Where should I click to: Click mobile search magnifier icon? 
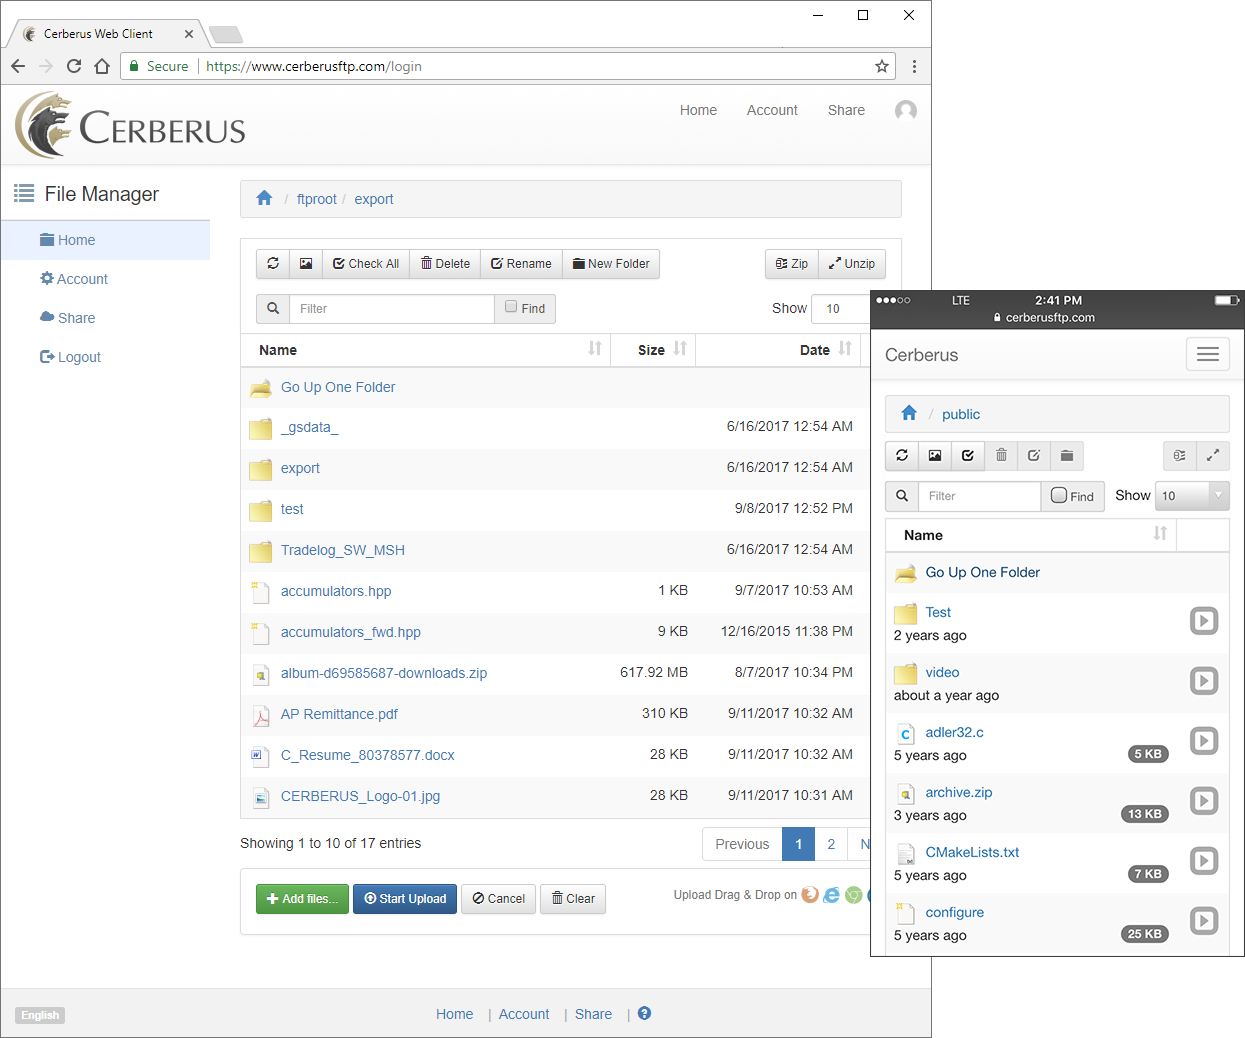click(902, 496)
